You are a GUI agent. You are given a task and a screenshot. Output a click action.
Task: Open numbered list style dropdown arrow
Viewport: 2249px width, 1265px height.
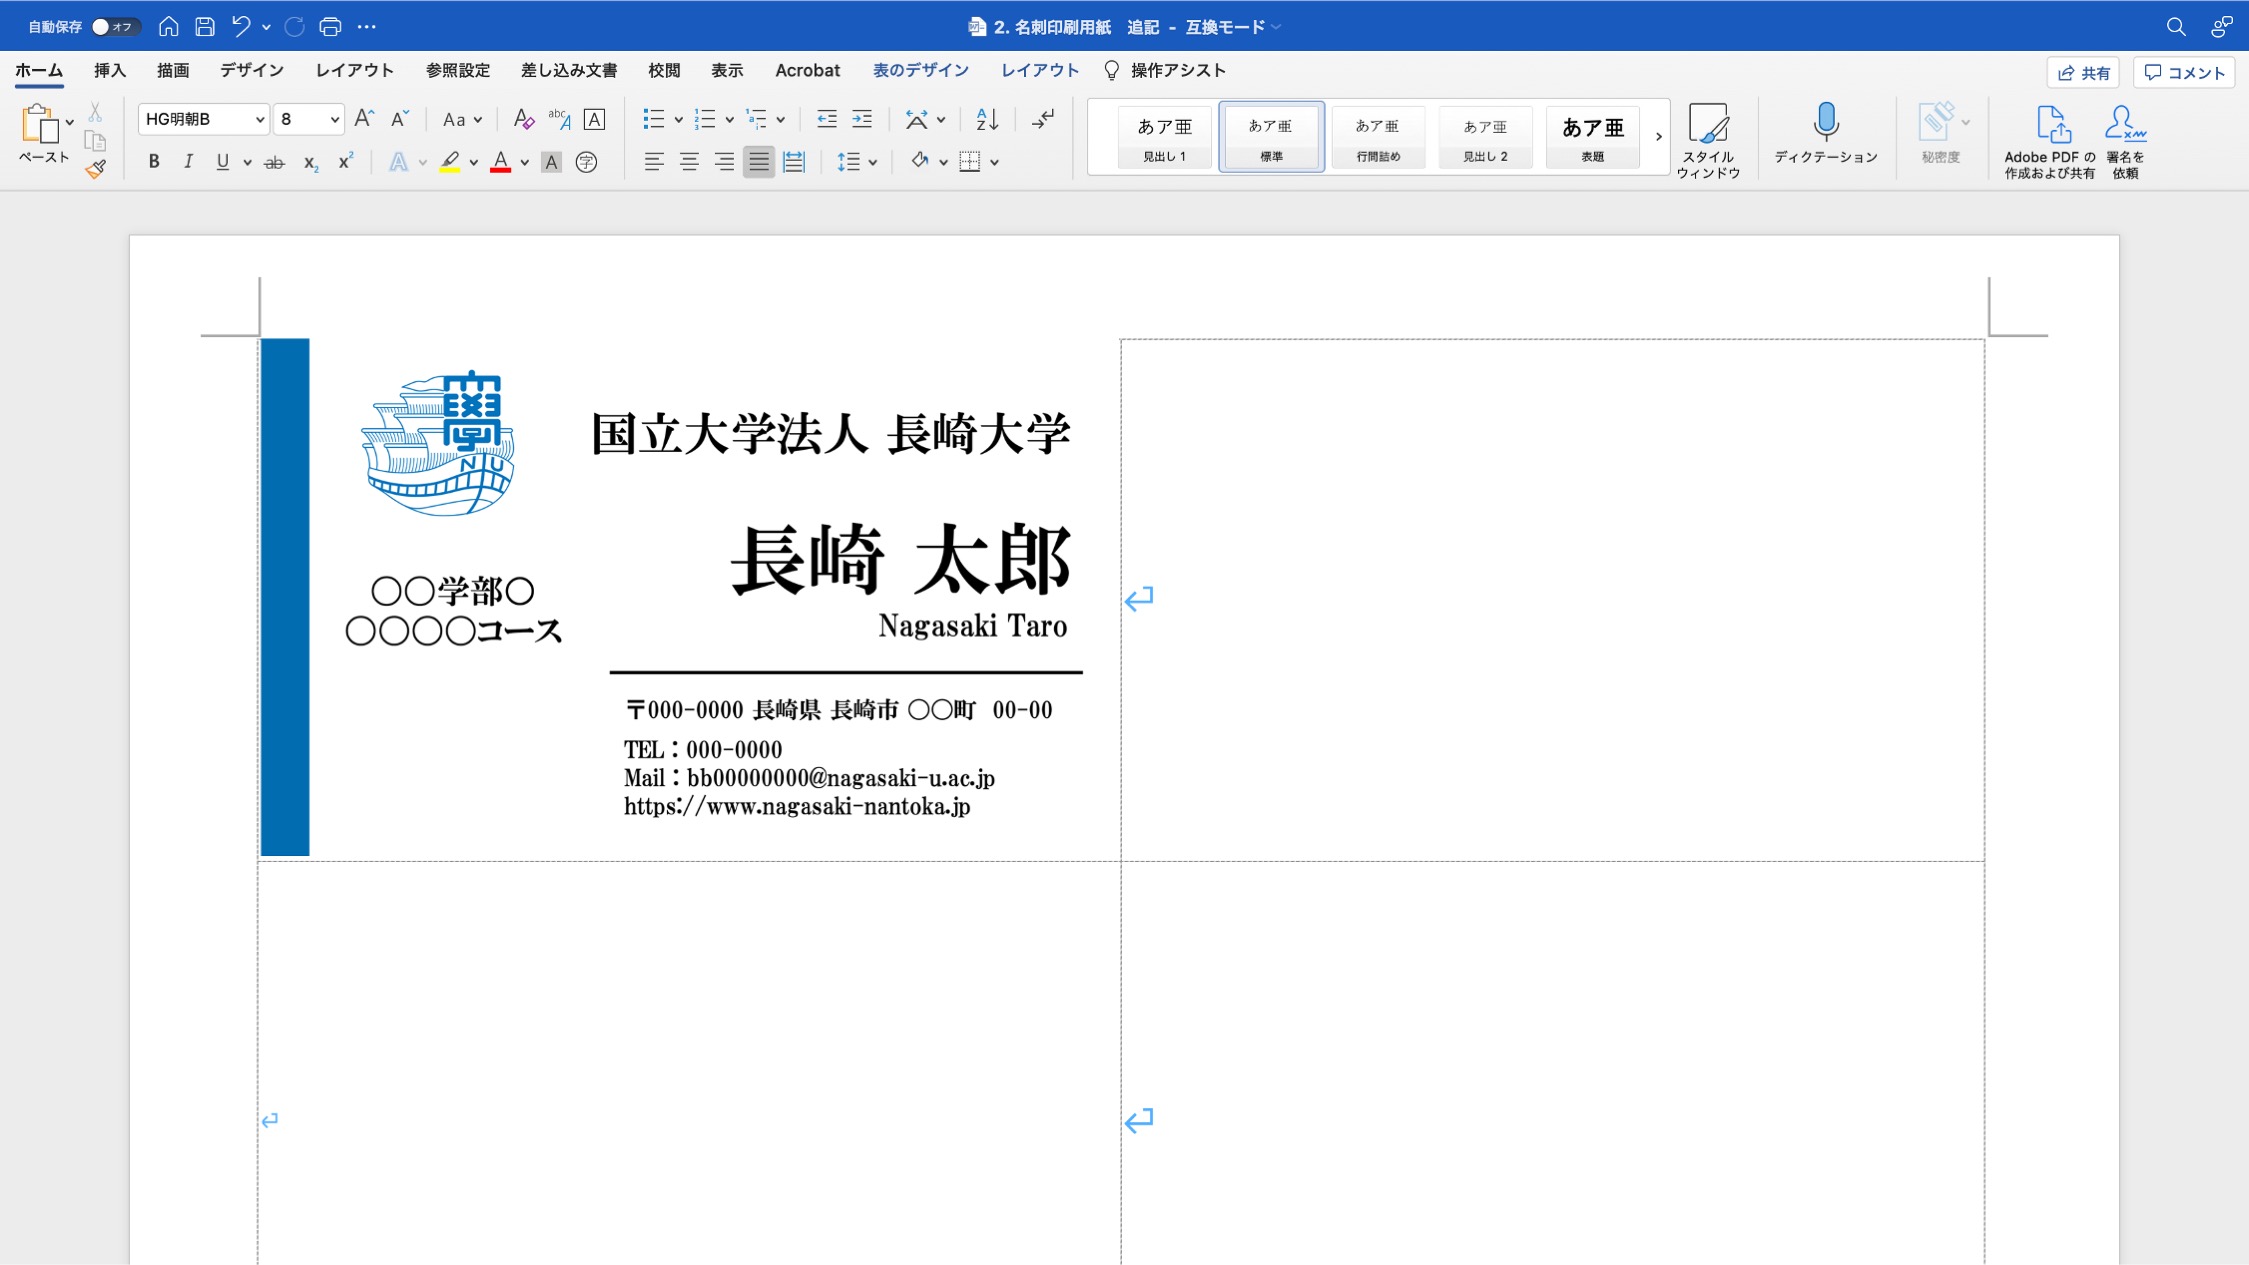point(729,120)
